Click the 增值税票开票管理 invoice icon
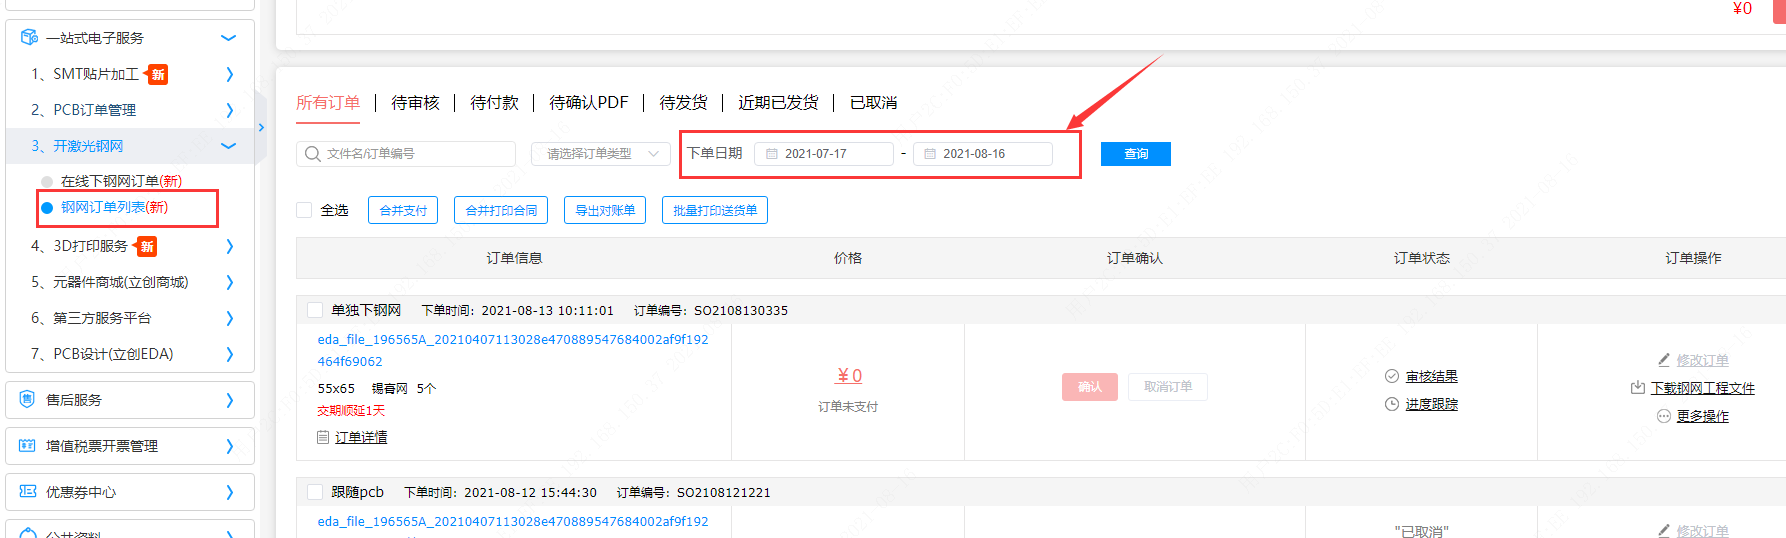Screen dimensions: 1786x538 [x=28, y=446]
